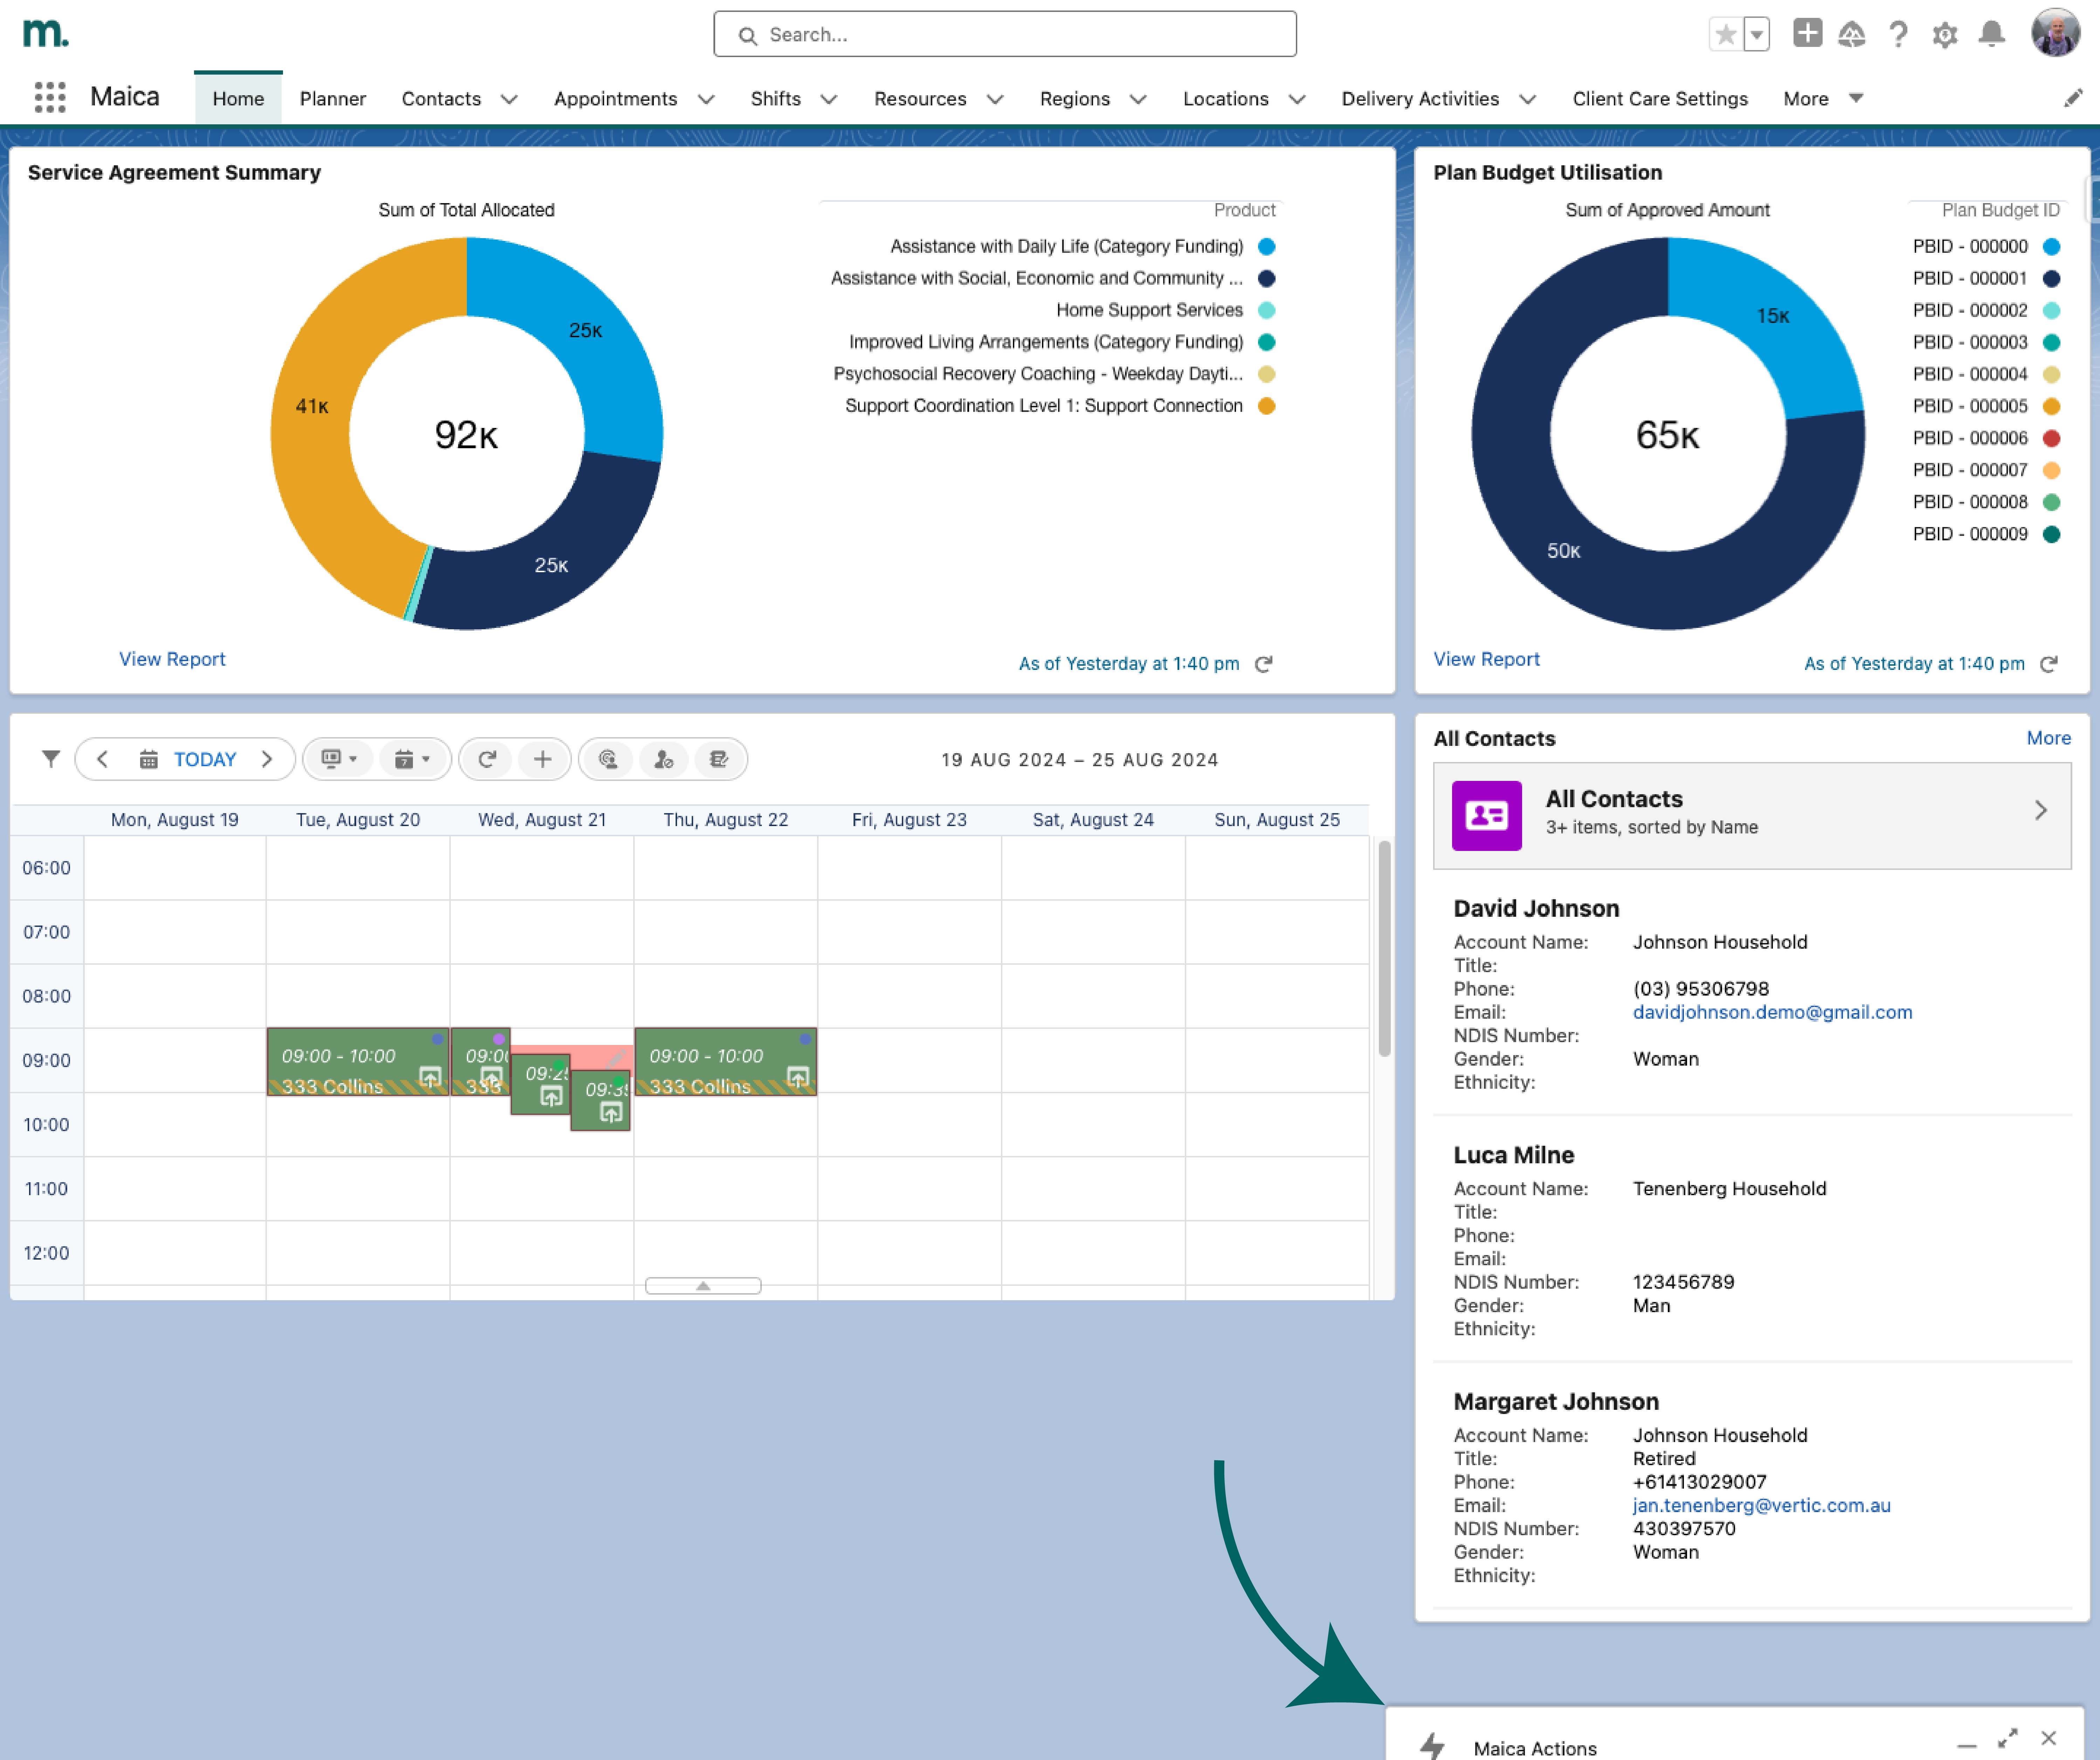
Task: Refresh the Service Agreement Summary chart
Action: tap(1263, 664)
